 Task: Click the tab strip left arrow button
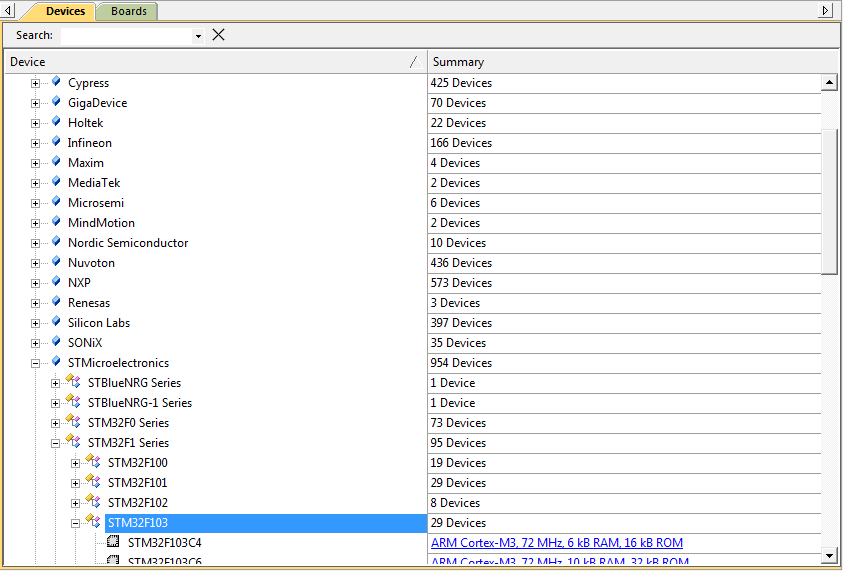coord(8,10)
